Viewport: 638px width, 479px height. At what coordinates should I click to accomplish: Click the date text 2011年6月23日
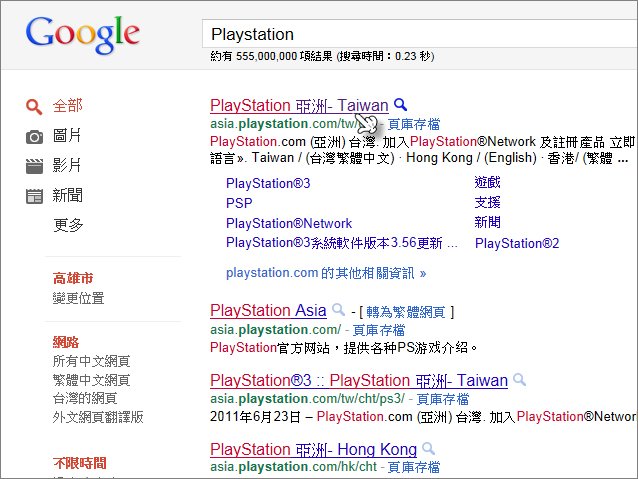coord(256,417)
